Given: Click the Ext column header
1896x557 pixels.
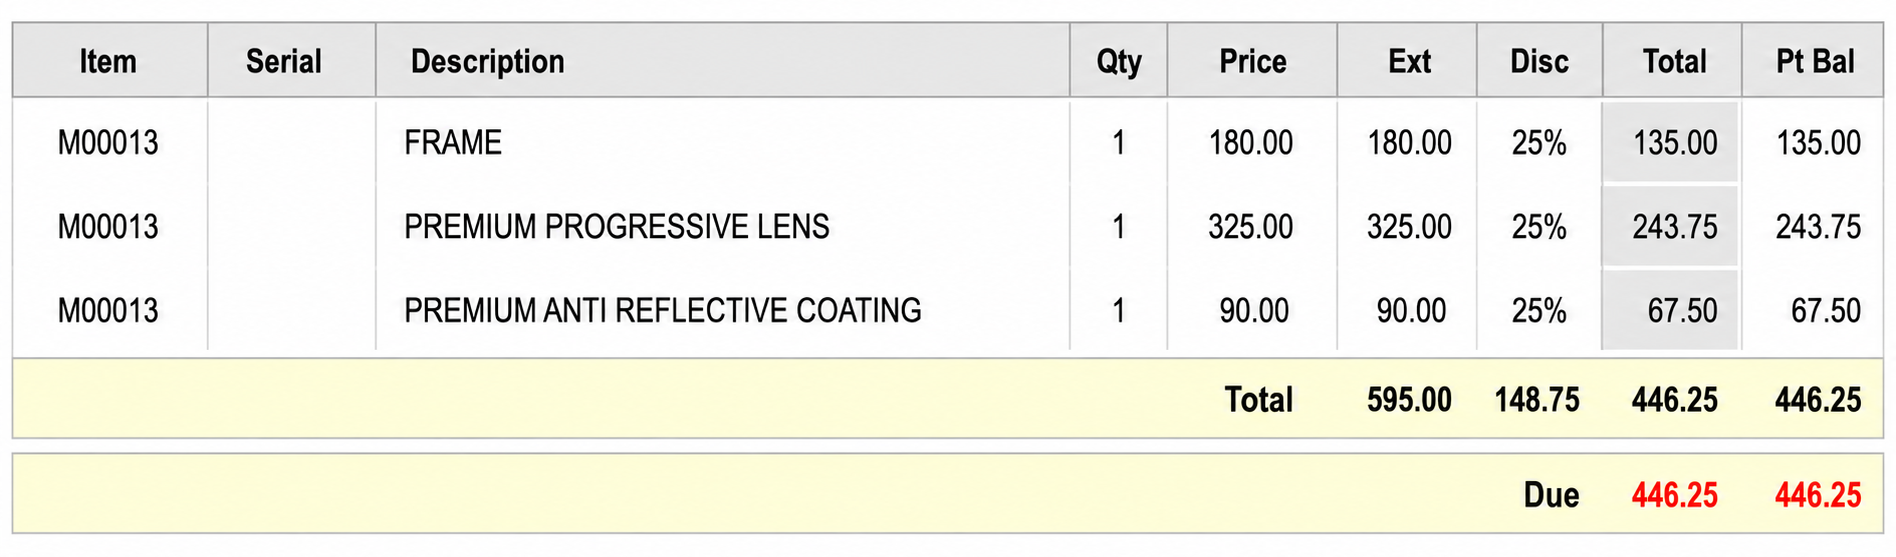Looking at the screenshot, I should (x=1407, y=61).
